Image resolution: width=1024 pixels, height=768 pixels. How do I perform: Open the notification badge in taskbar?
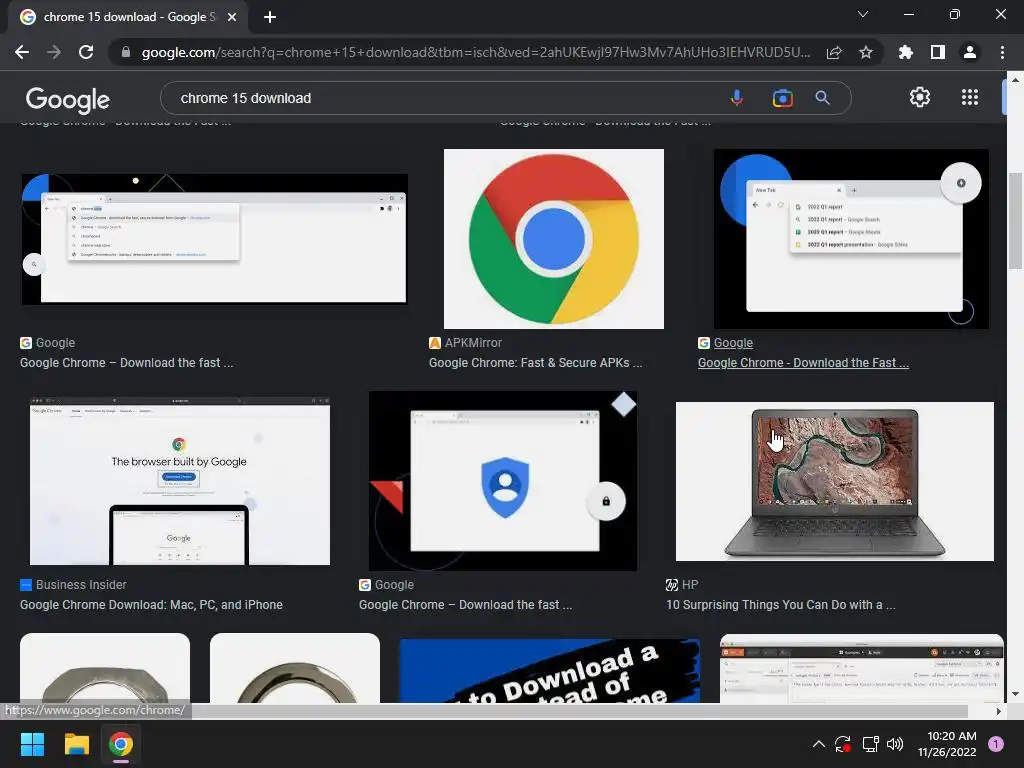[996, 743]
